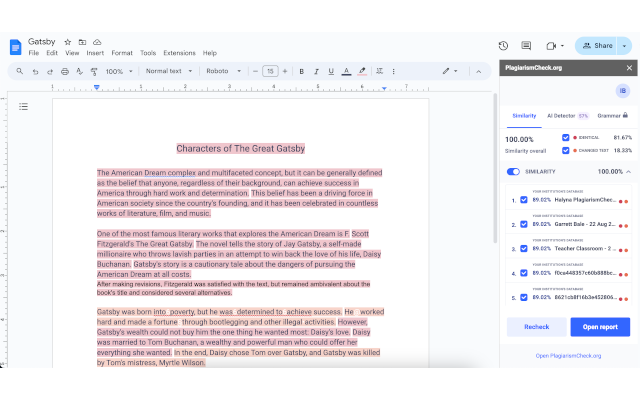This screenshot has height=400, width=640.
Task: Check the cloud save status icon
Action: click(97, 42)
